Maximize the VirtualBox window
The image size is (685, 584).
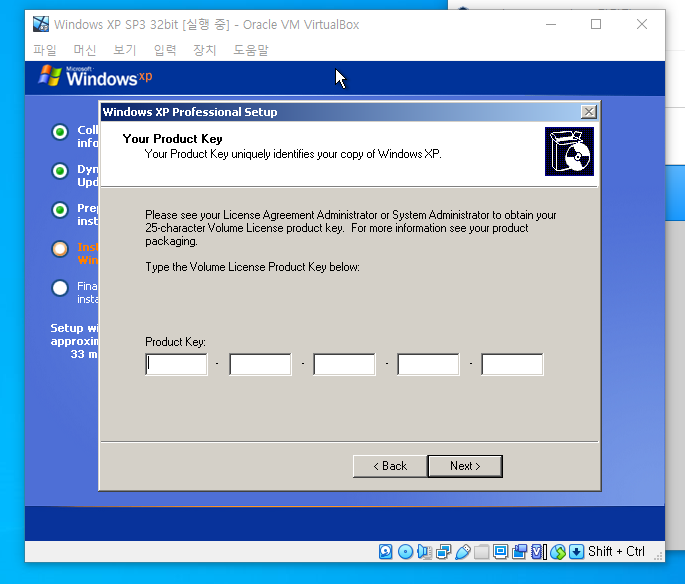tap(596, 24)
